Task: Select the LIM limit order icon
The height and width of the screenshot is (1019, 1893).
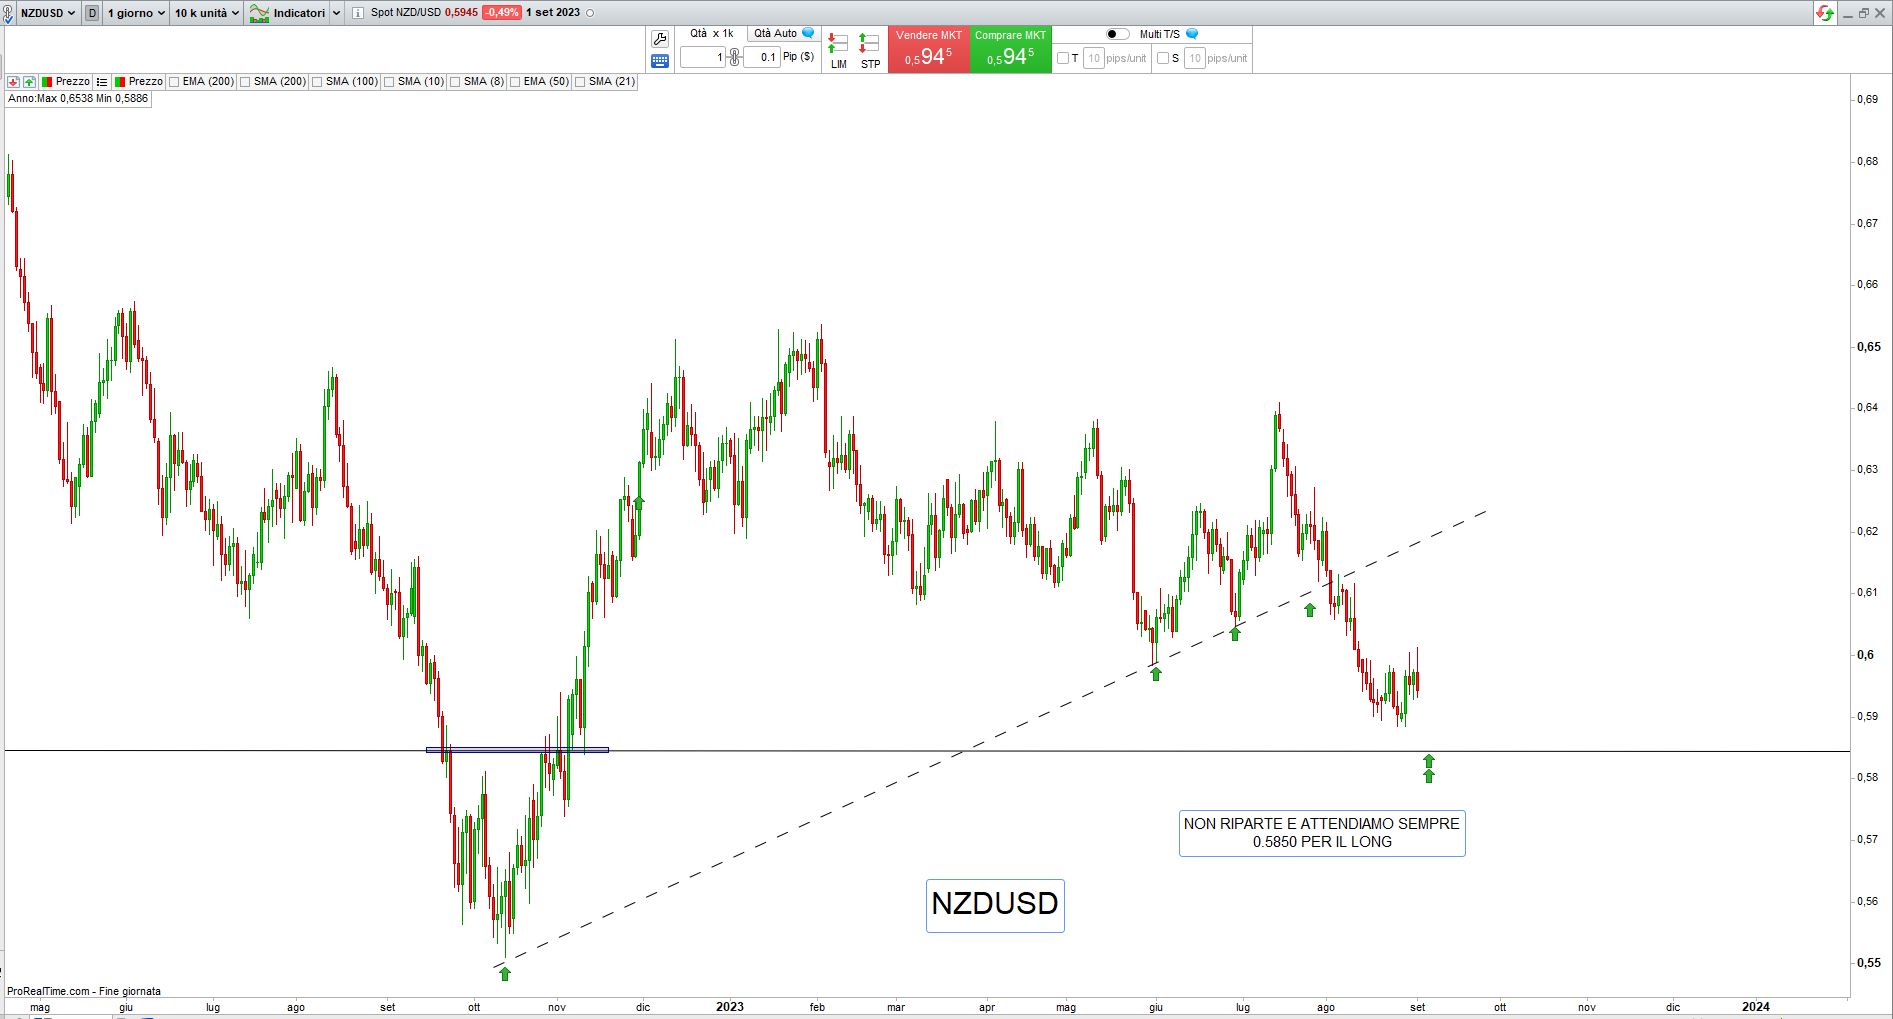Action: click(x=838, y=50)
